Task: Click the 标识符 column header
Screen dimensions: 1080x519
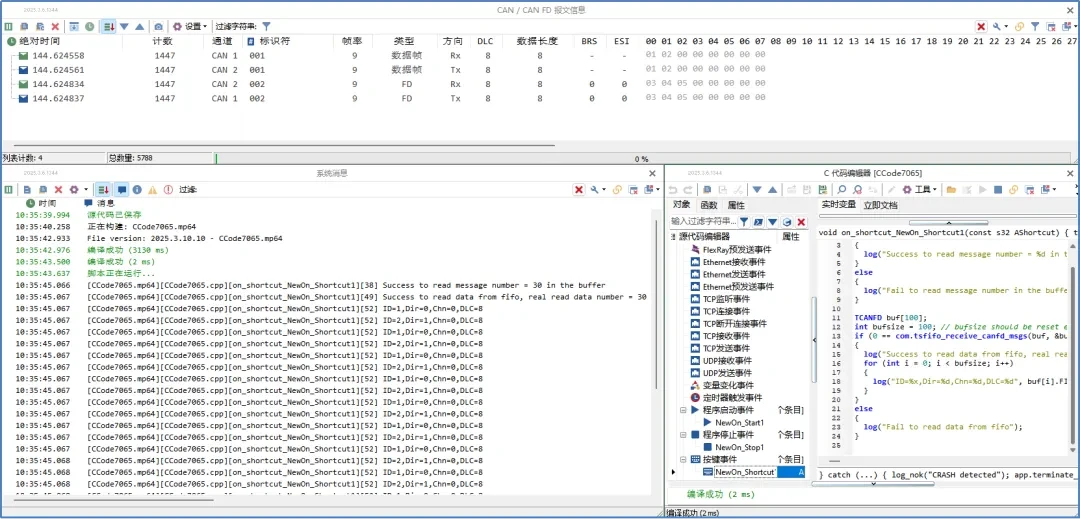Action: tap(274, 41)
